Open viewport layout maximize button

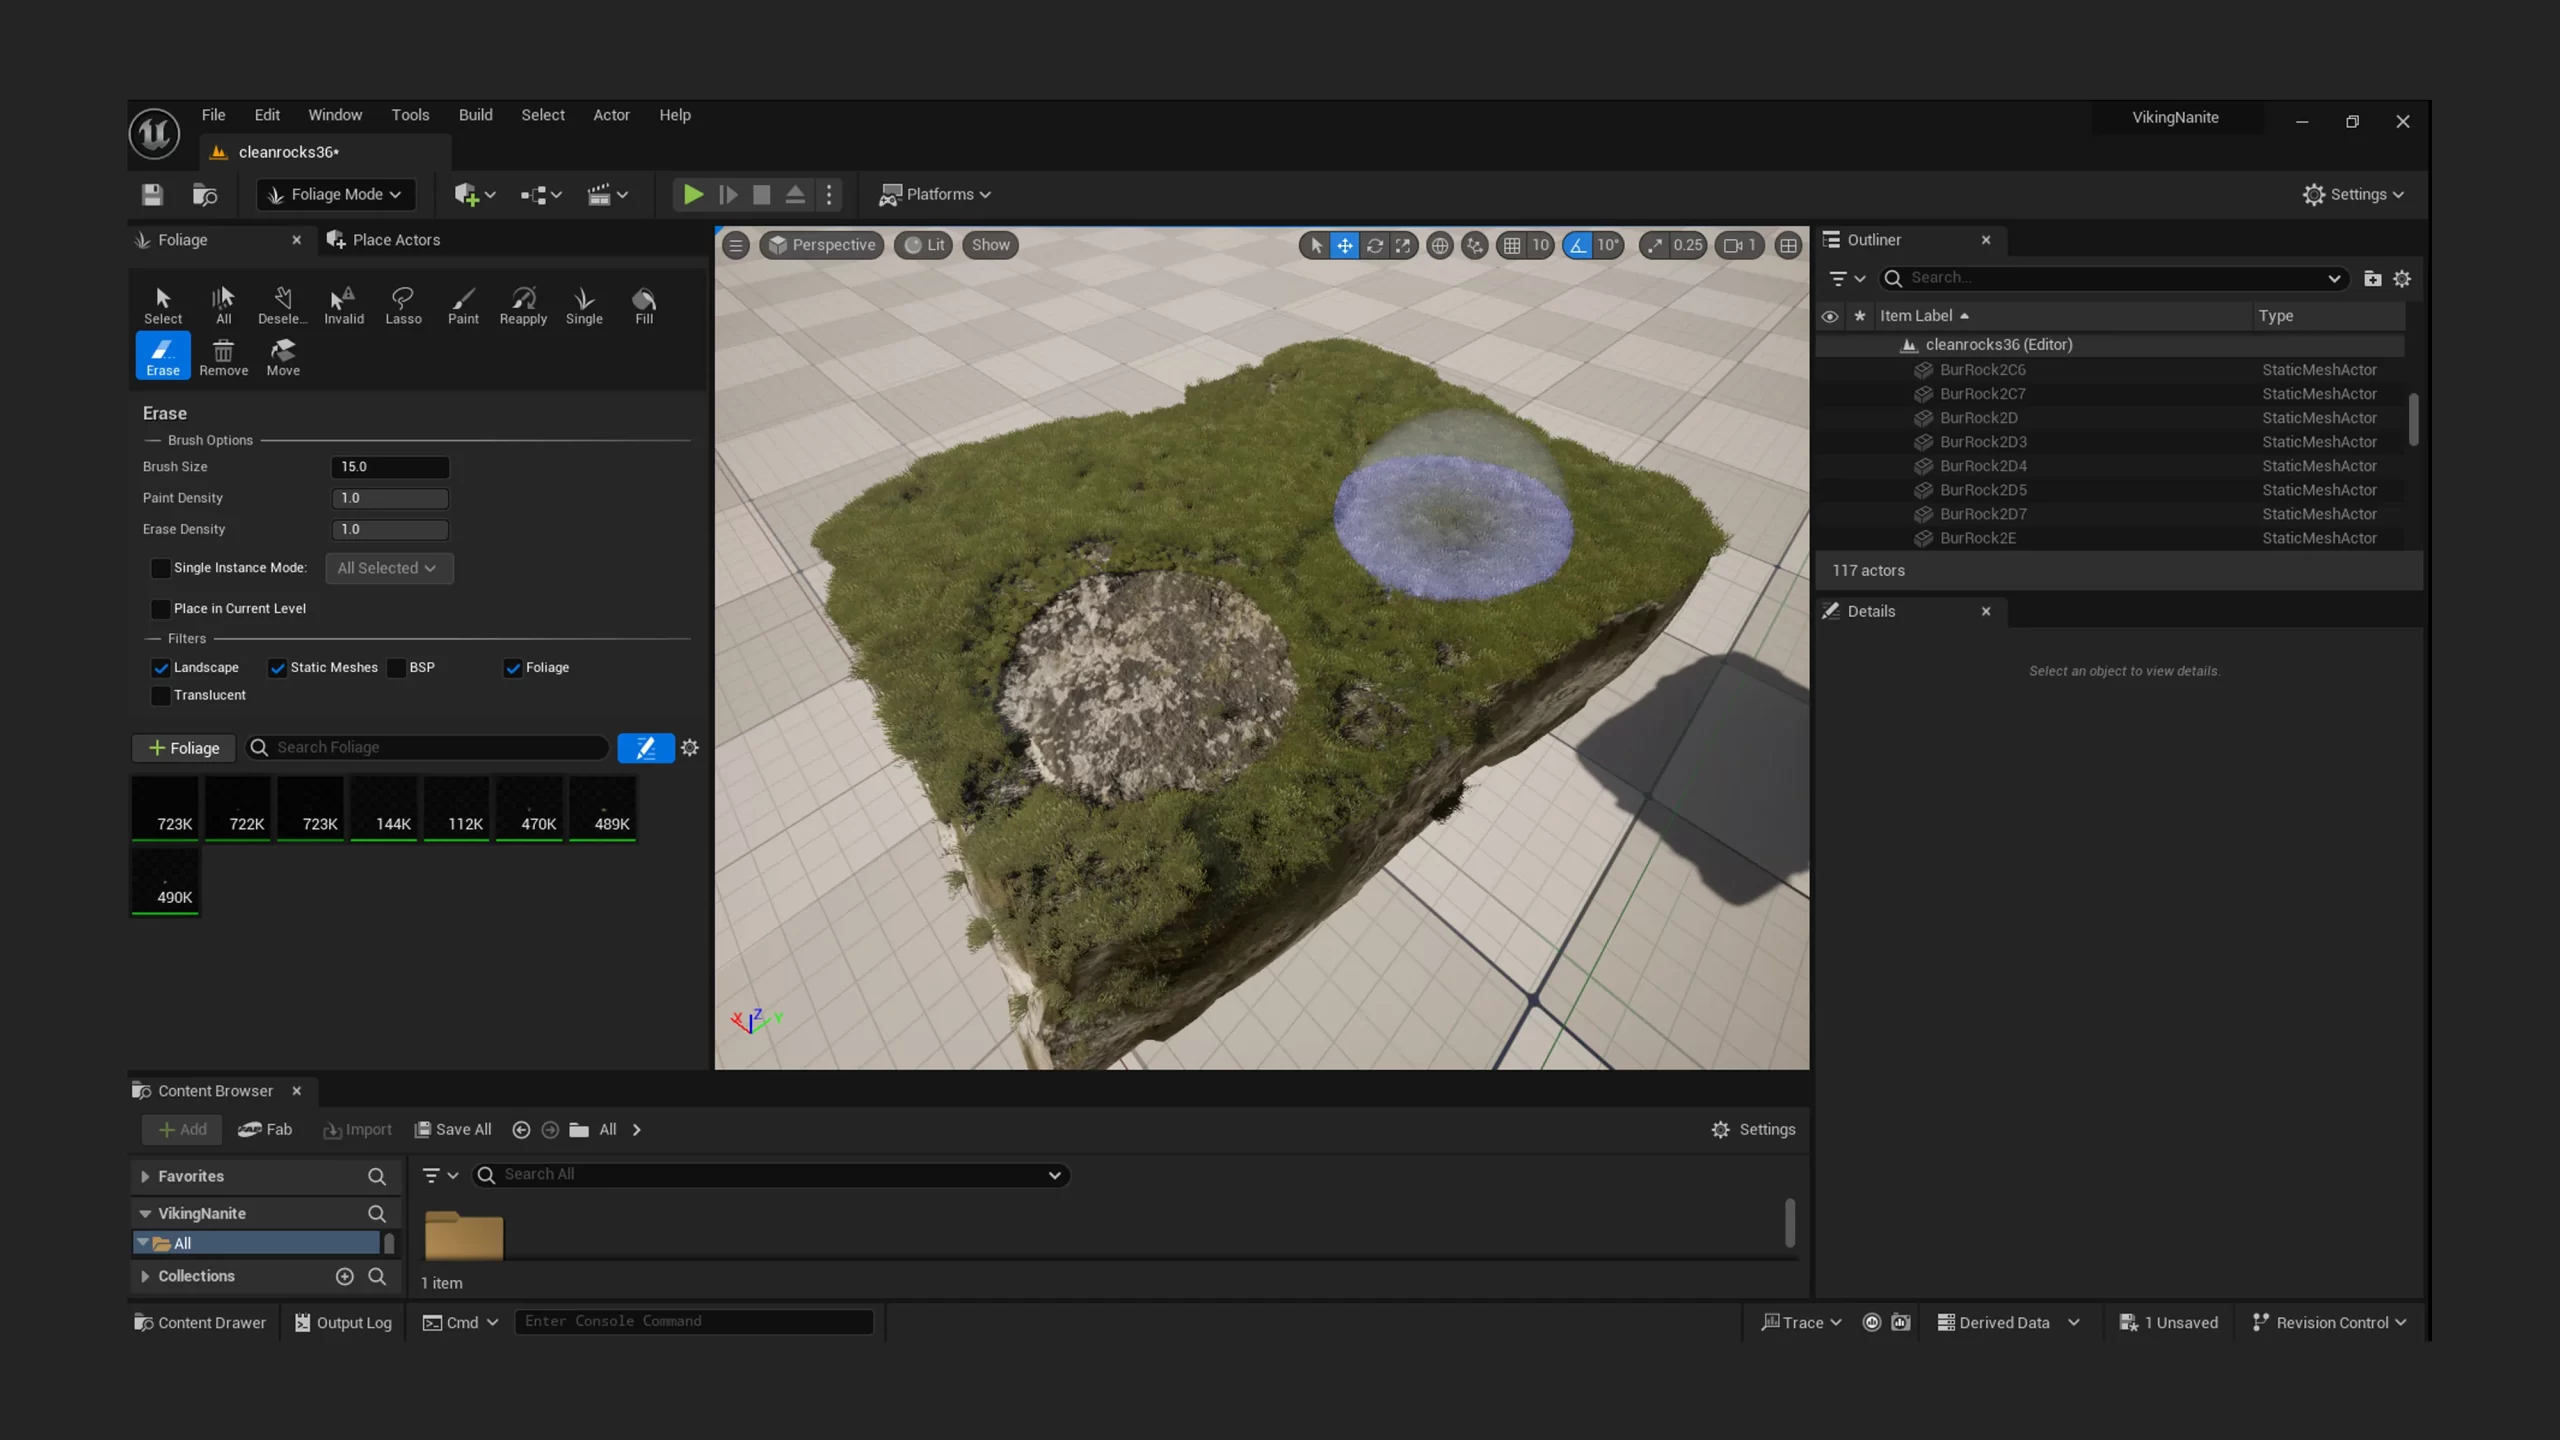tap(1788, 245)
